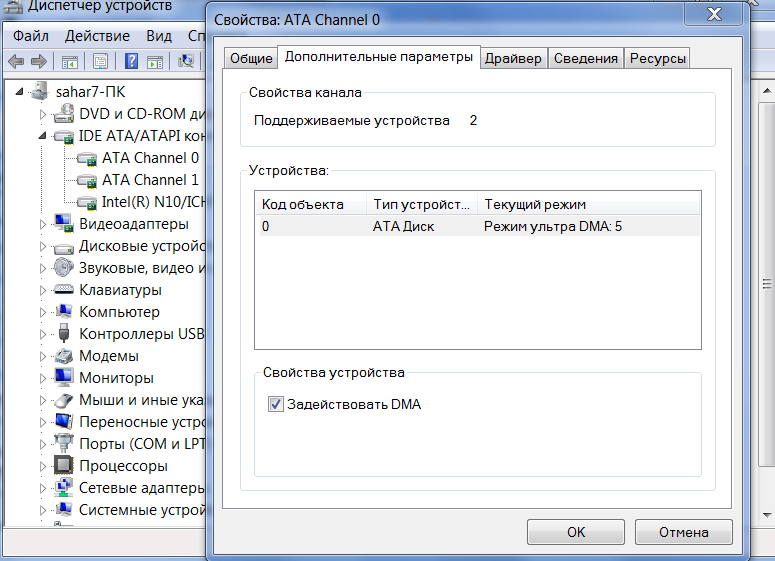Switch to the Драйвер tab
Viewport: 775px width, 561px height.
pos(513,58)
